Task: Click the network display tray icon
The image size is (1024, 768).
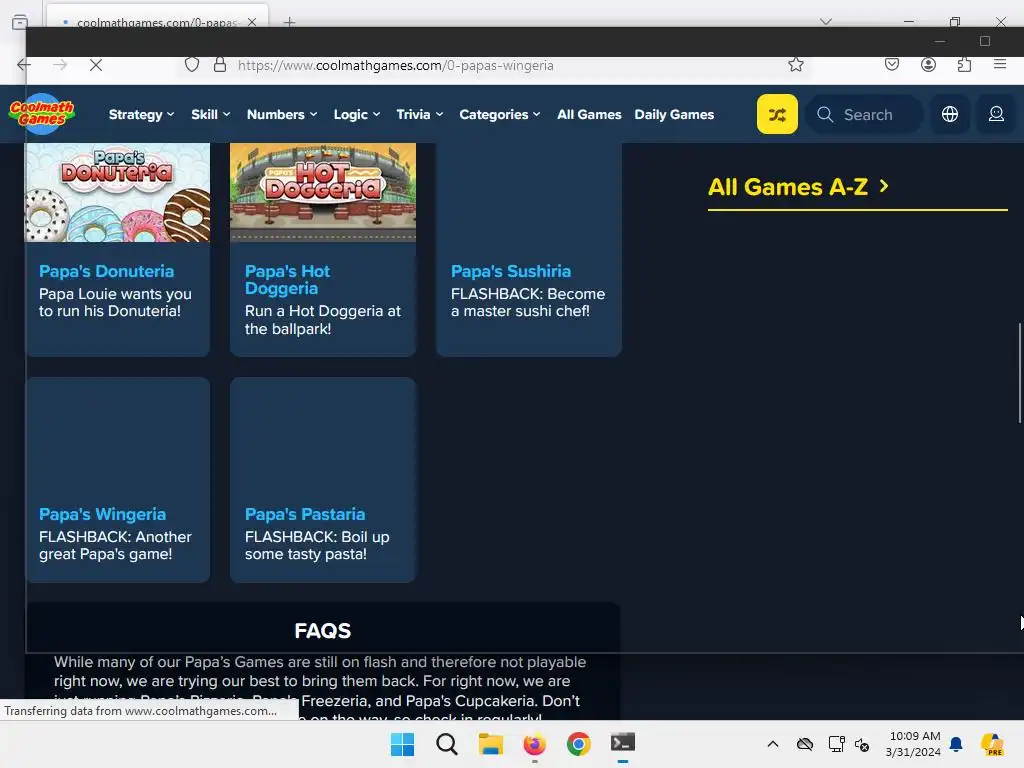Action: [x=836, y=744]
